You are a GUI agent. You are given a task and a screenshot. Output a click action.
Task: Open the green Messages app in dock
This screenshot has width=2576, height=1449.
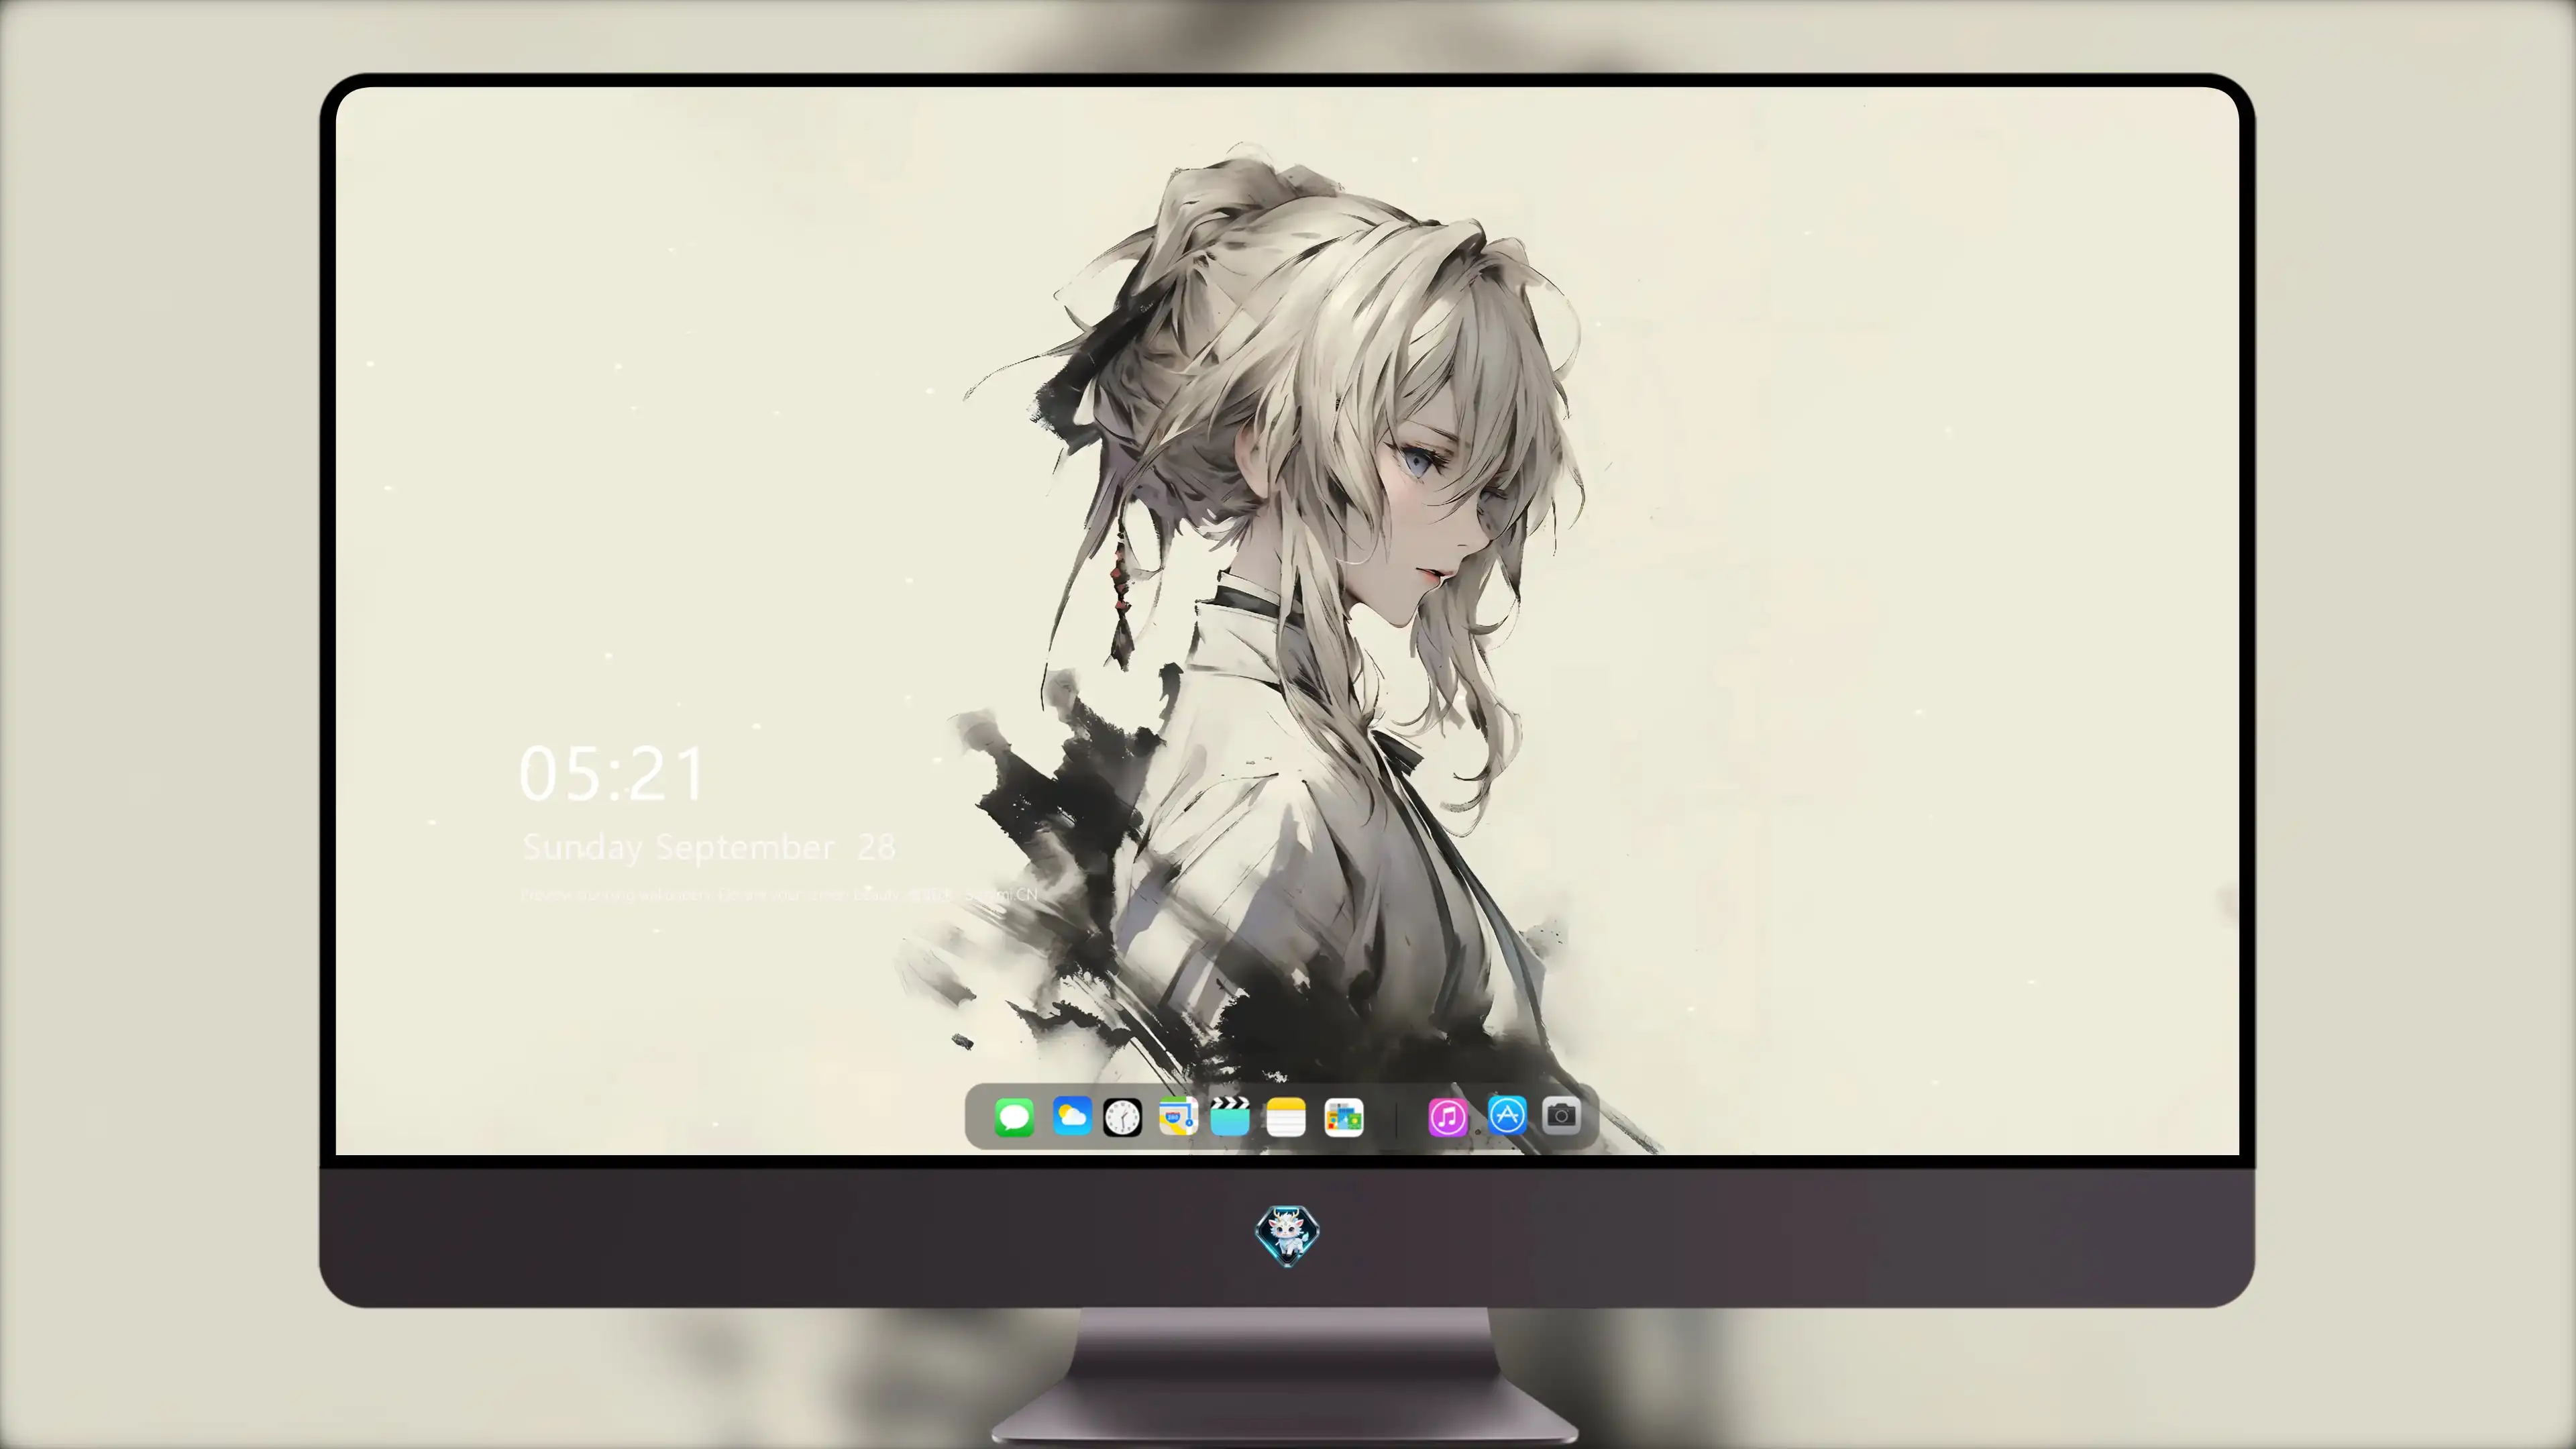(x=1014, y=1117)
